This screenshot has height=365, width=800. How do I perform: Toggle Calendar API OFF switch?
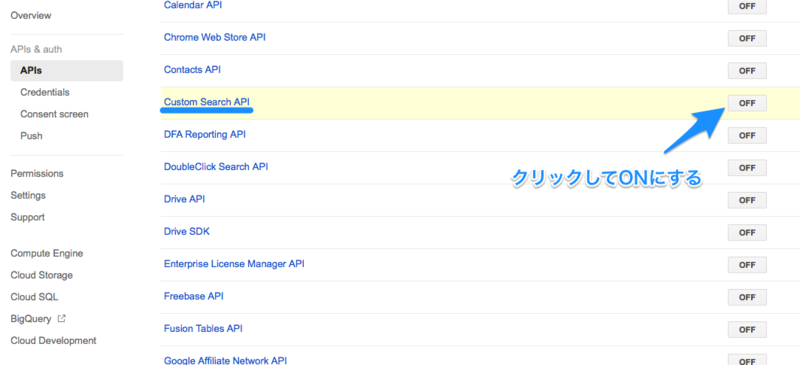pyautogui.click(x=747, y=7)
